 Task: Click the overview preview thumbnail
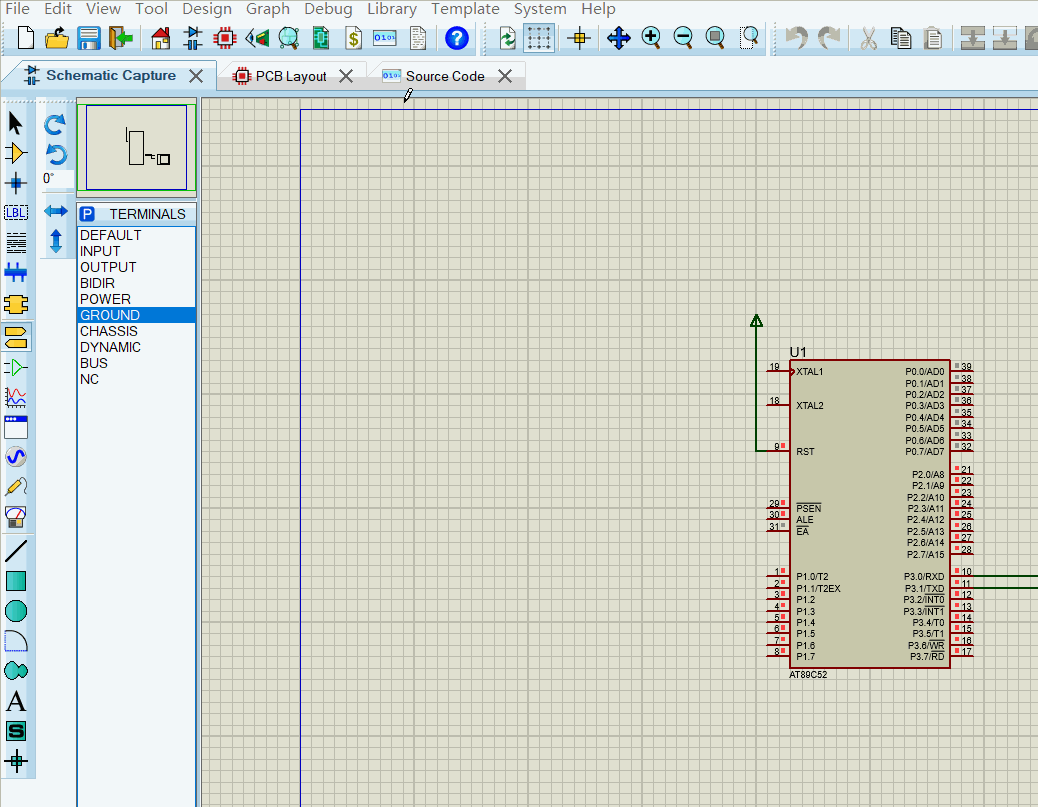pos(136,147)
